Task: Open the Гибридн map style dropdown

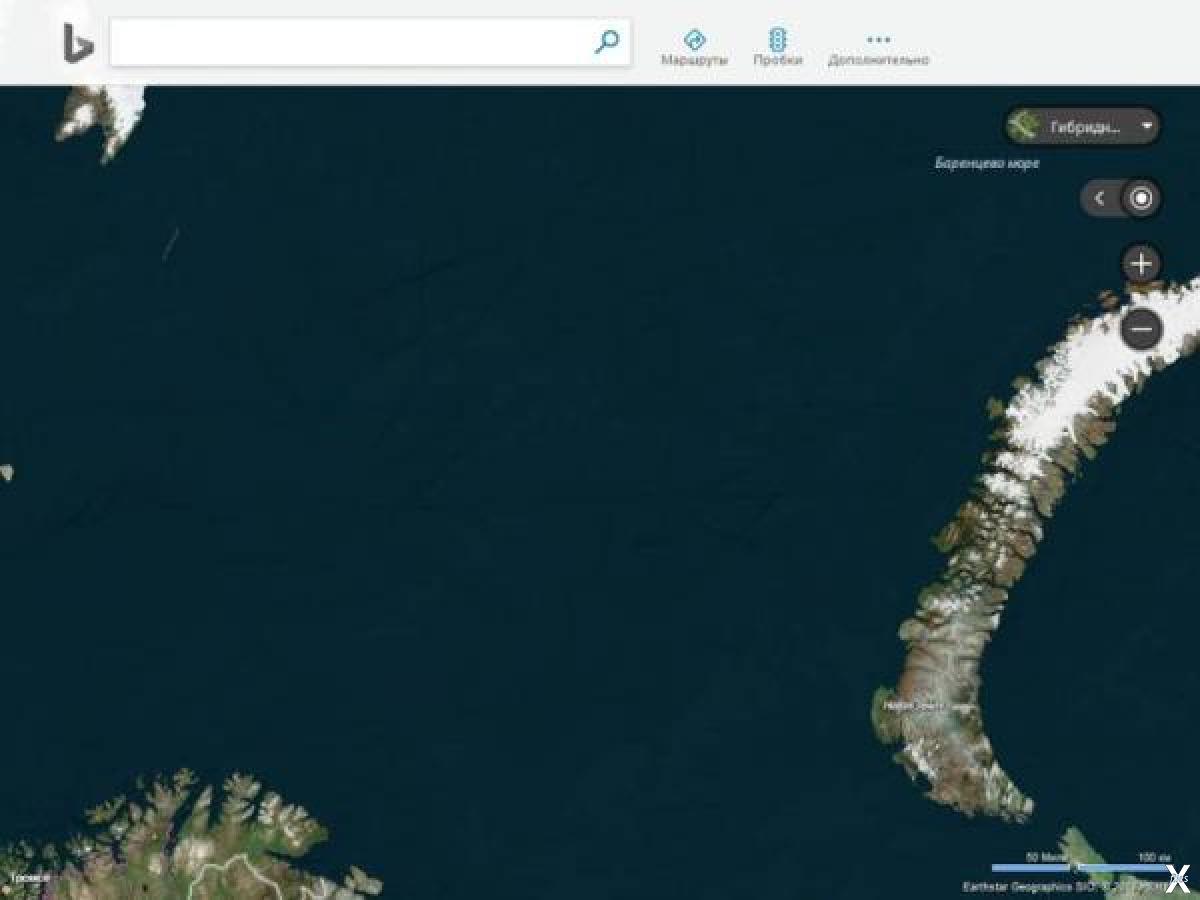Action: coord(1084,127)
